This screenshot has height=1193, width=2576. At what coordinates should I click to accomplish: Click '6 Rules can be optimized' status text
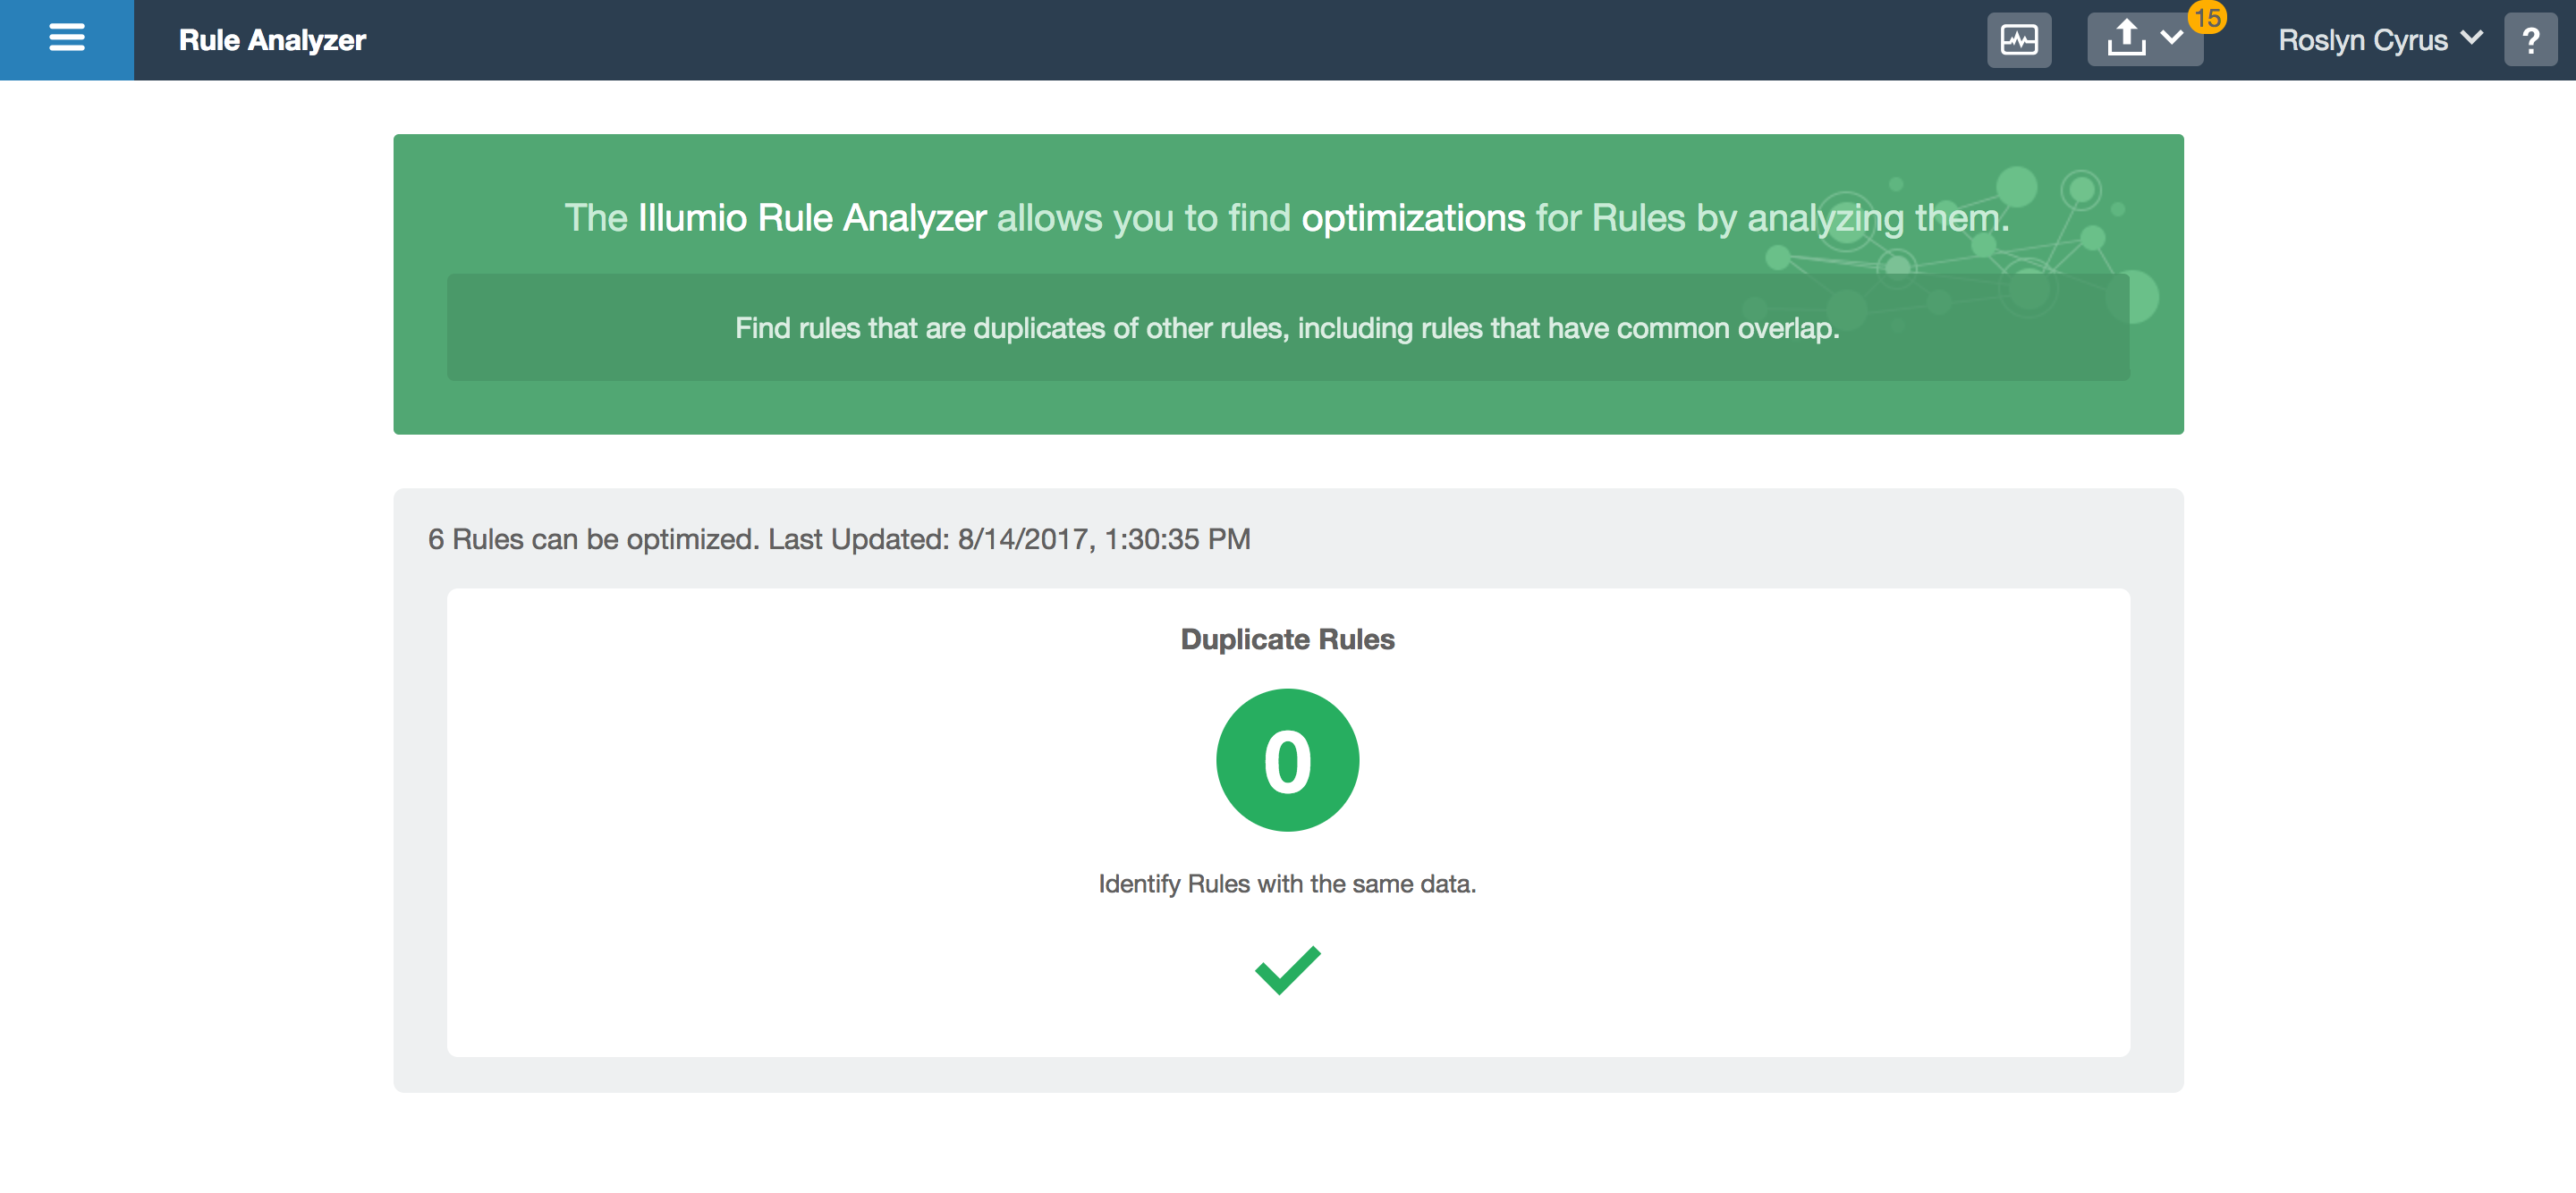point(839,539)
